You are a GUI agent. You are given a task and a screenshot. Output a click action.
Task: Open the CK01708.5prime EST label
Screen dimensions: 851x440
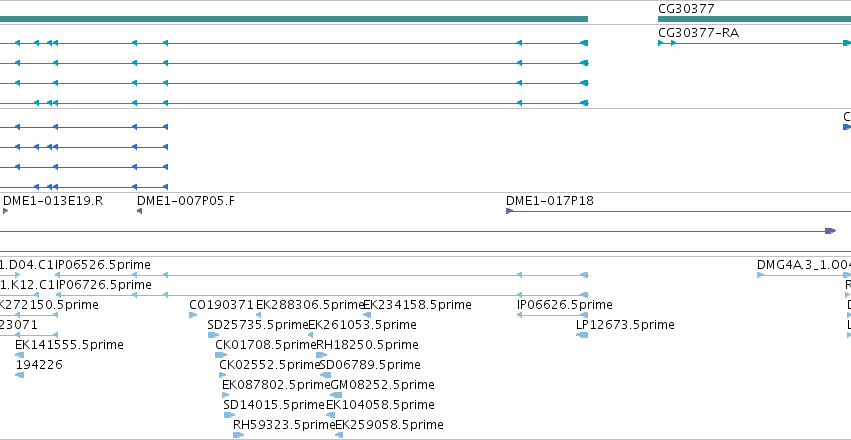point(265,345)
